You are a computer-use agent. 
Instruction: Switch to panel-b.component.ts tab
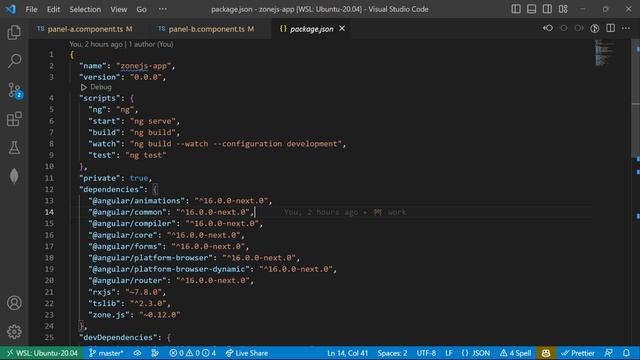pyautogui.click(x=206, y=29)
